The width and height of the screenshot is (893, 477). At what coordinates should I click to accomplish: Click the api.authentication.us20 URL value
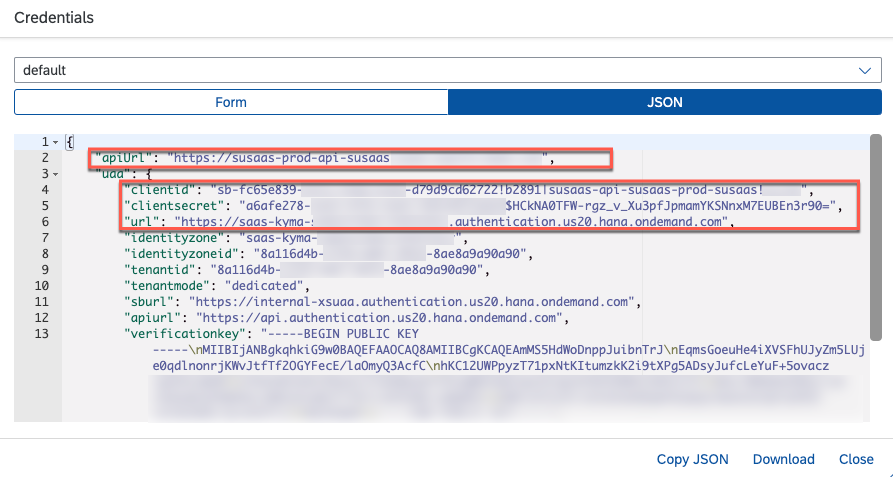tap(379, 317)
